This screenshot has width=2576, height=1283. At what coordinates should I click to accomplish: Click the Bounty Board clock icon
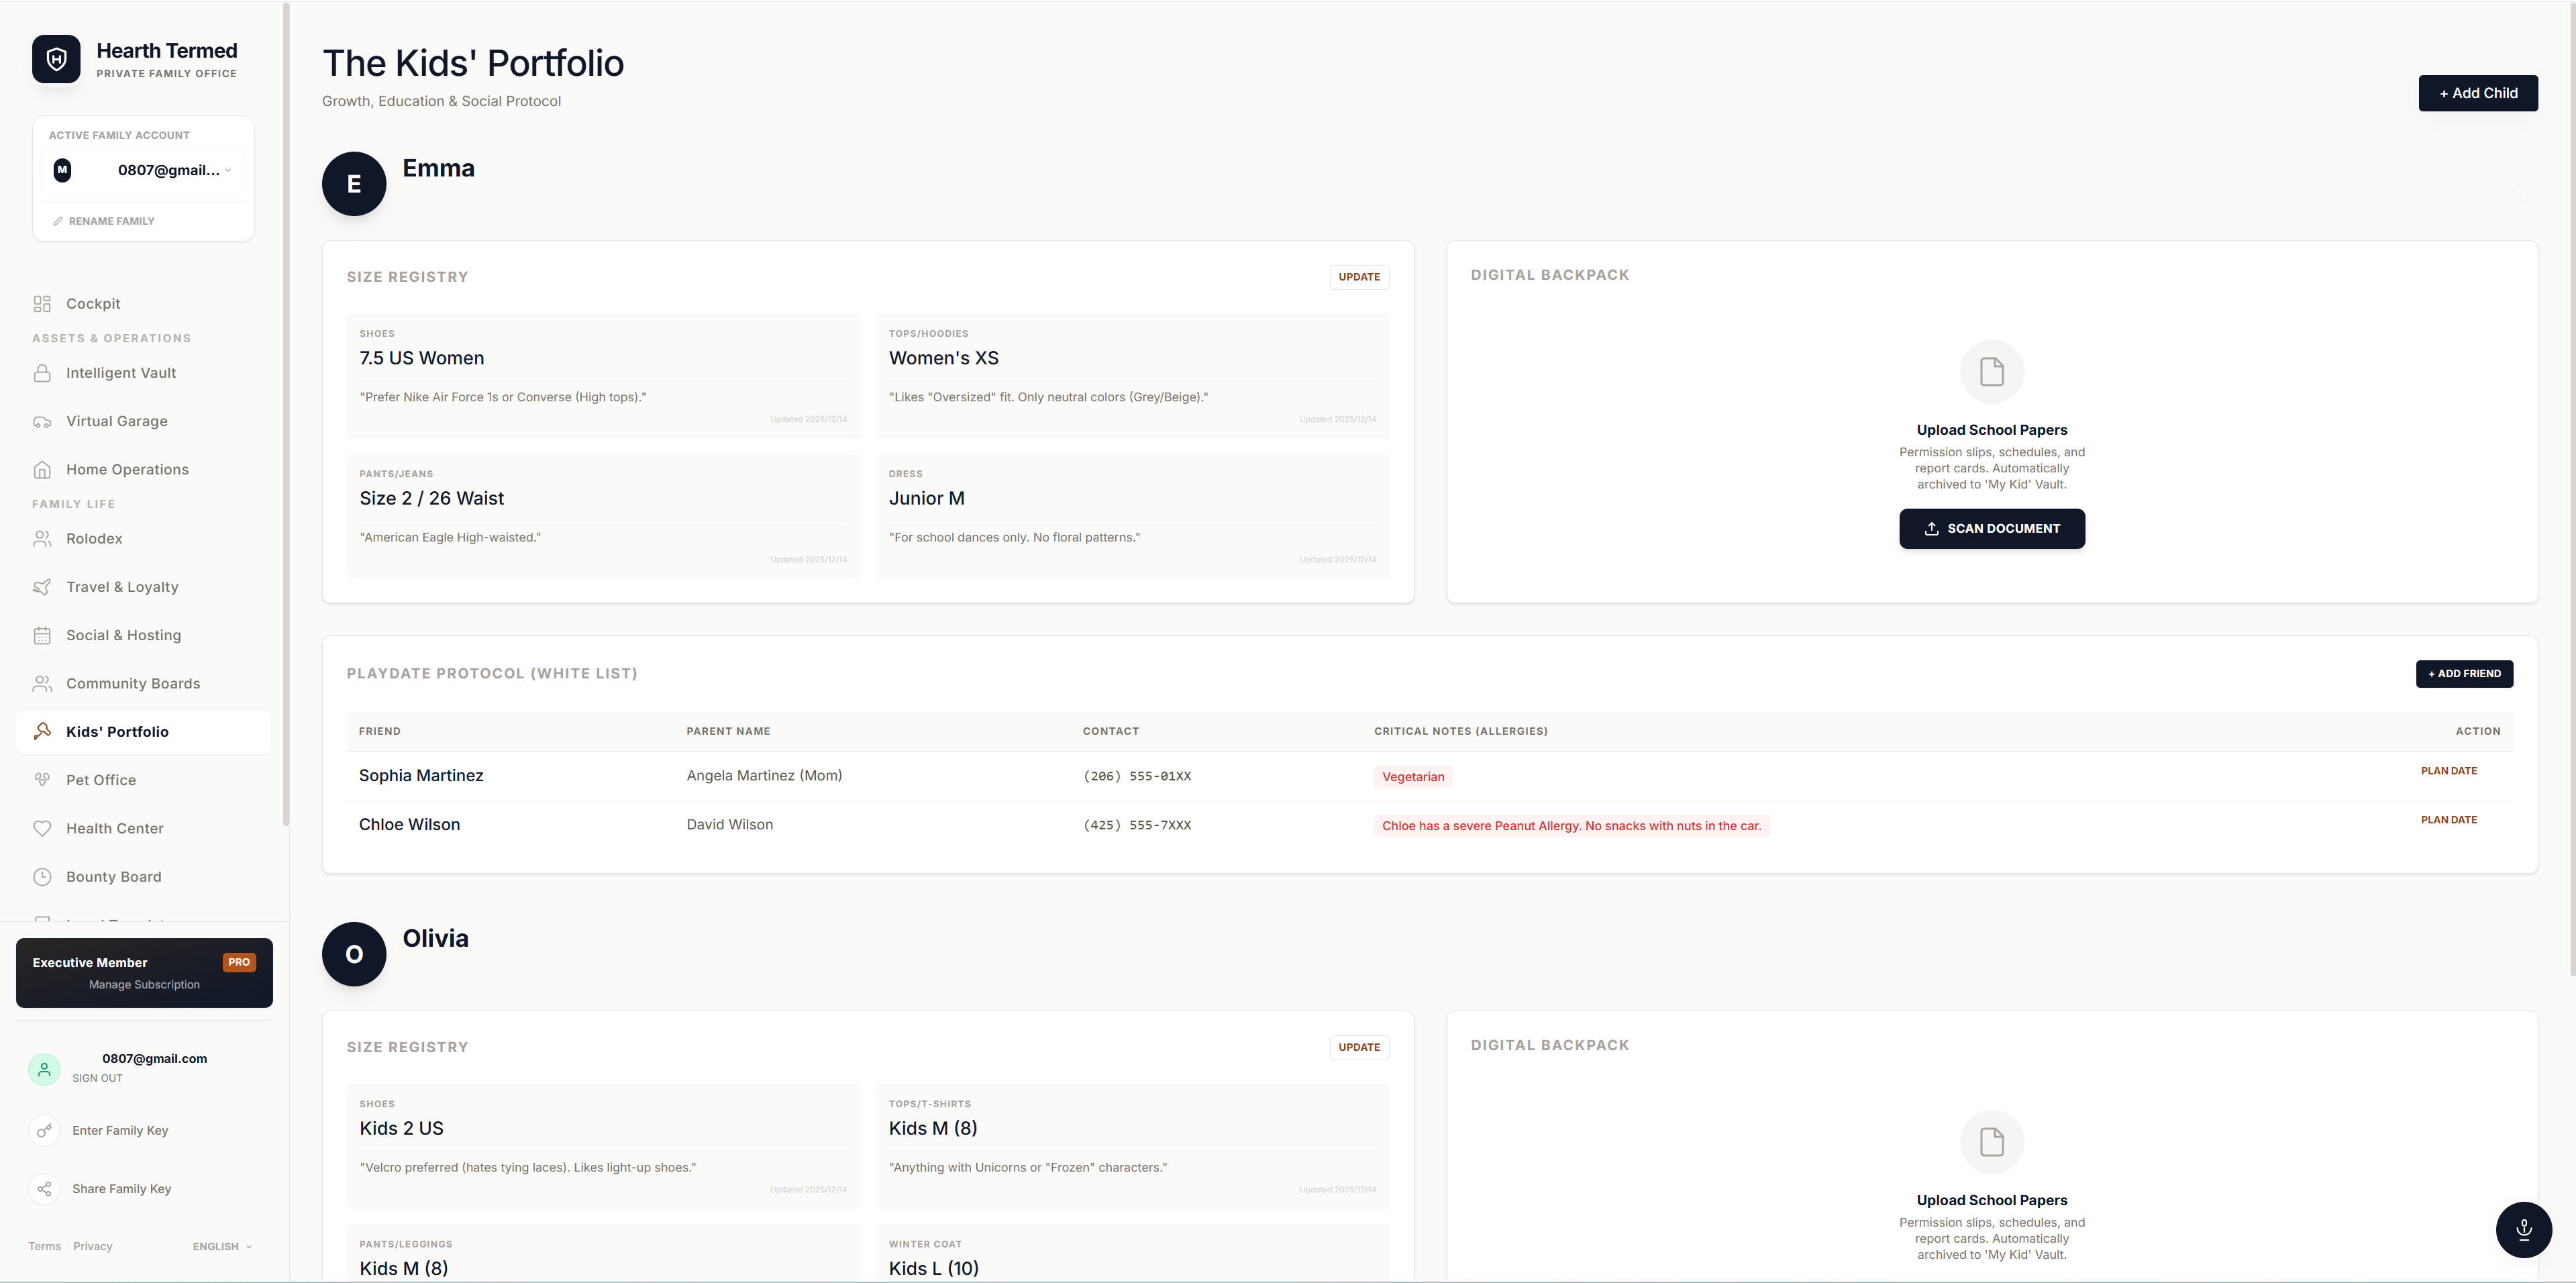point(42,877)
